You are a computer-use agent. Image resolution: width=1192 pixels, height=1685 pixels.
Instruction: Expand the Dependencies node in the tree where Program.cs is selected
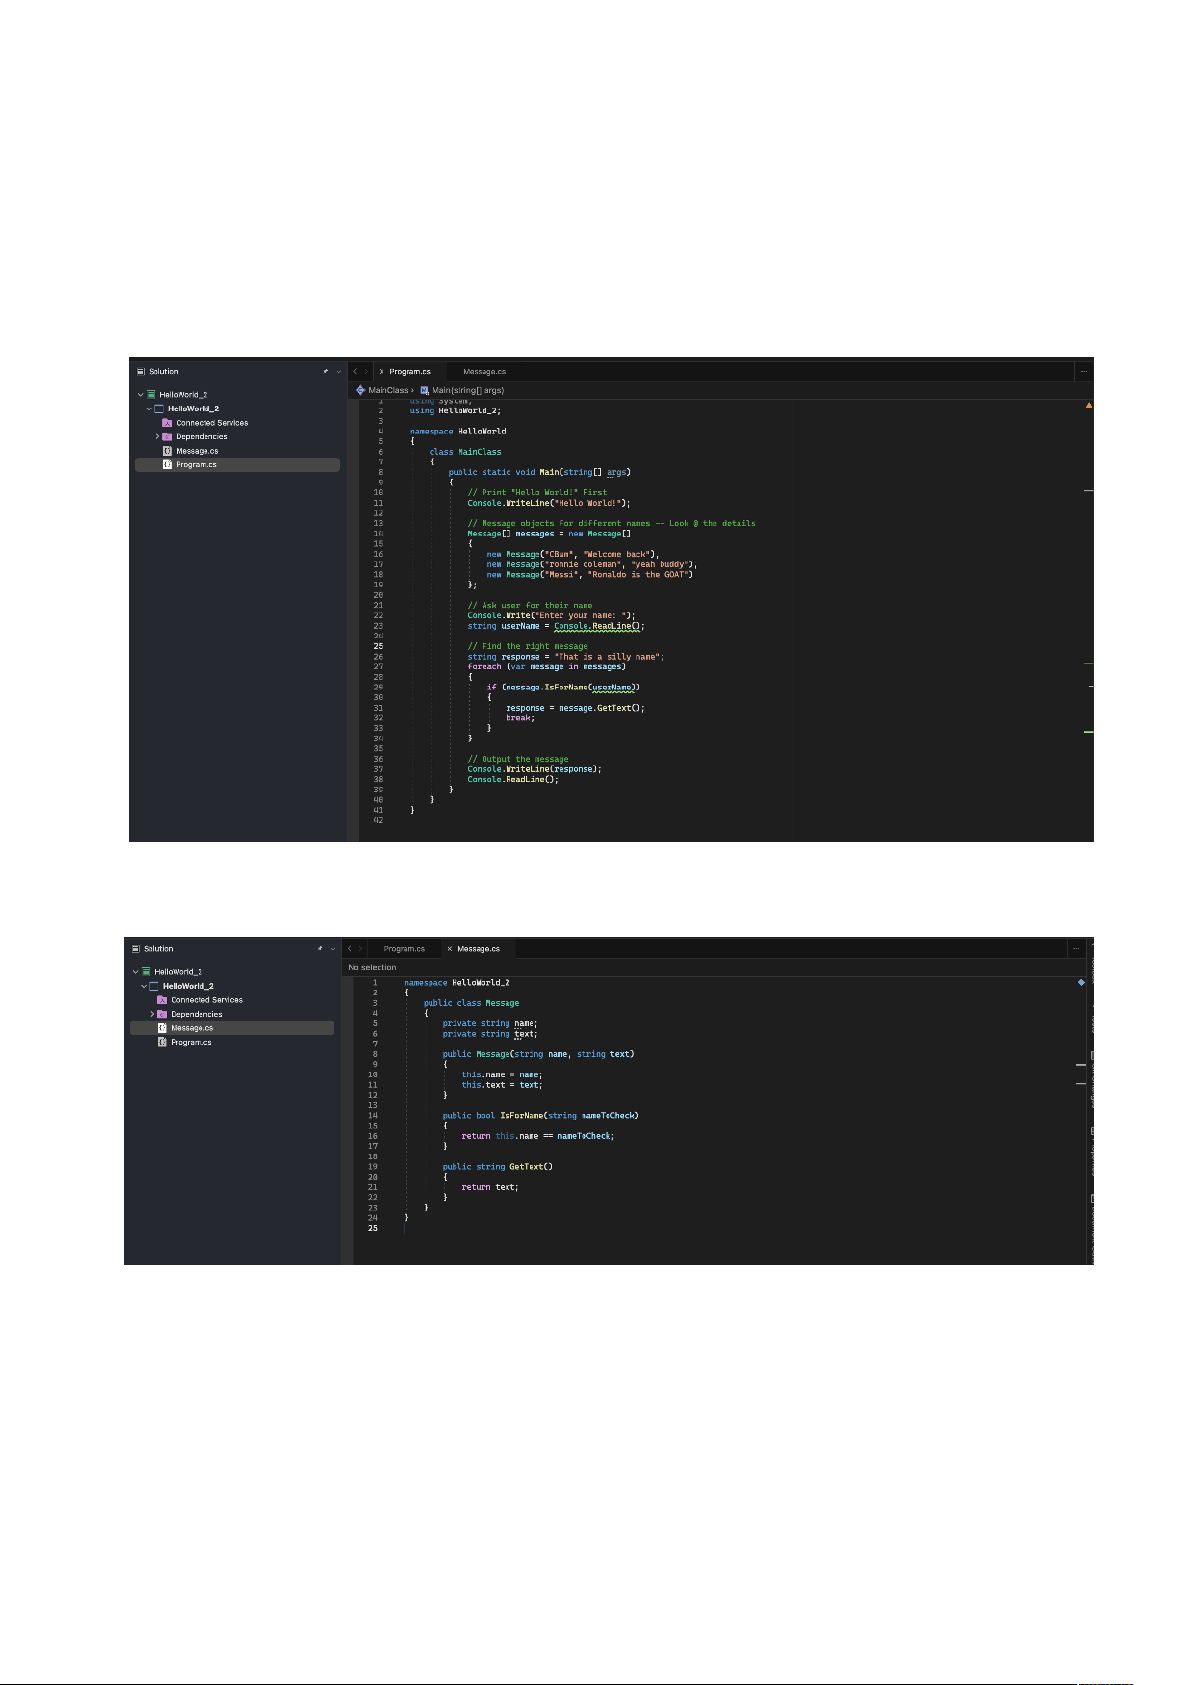coord(157,437)
